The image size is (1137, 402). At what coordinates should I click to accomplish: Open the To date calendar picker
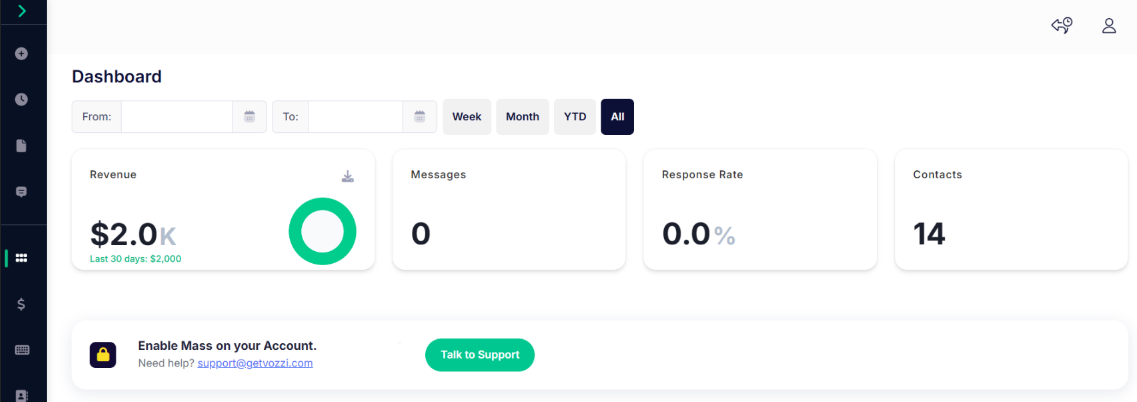pyautogui.click(x=420, y=117)
